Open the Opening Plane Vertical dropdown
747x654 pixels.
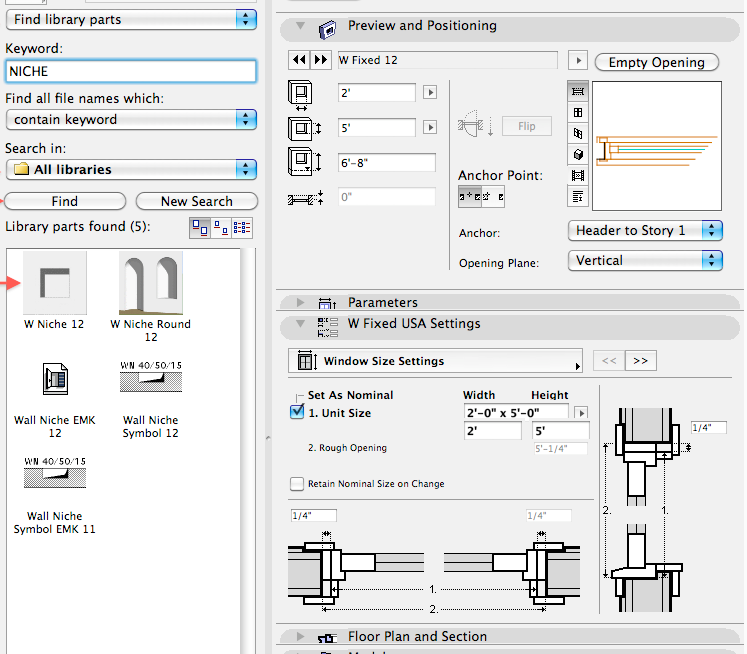click(x=644, y=261)
